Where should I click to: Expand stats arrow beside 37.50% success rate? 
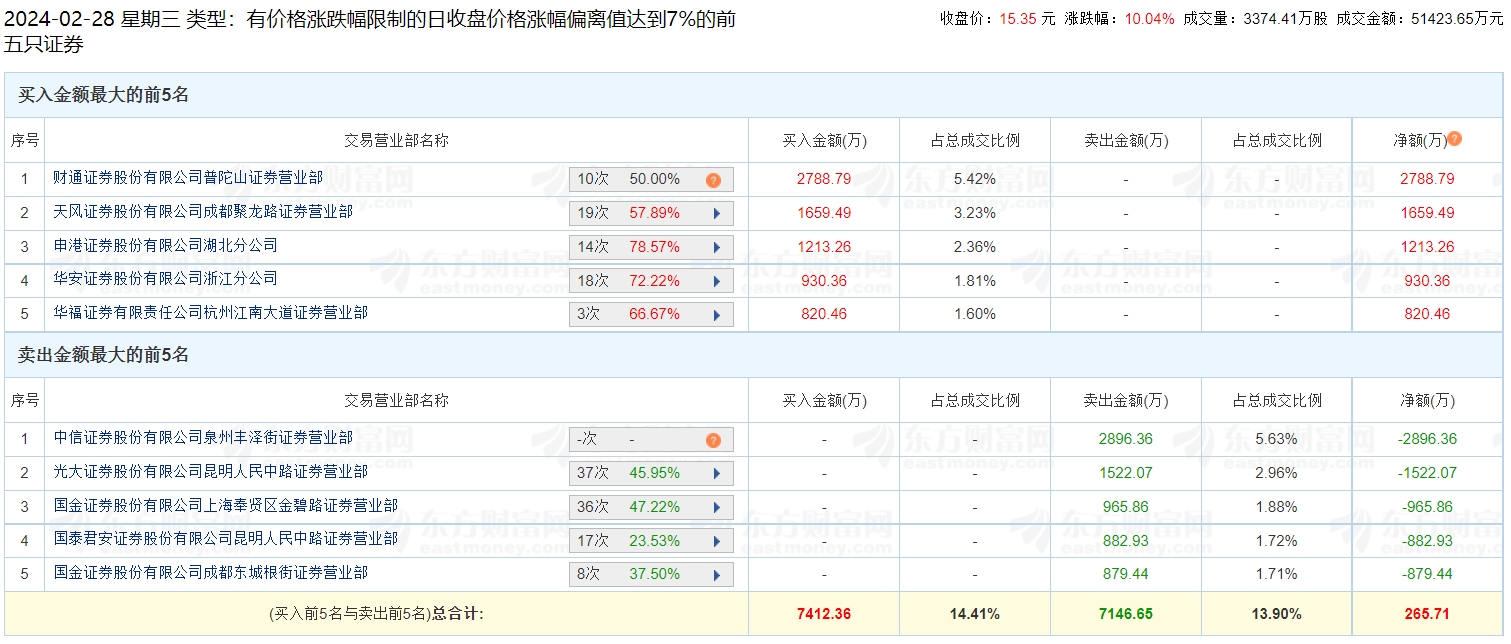[x=716, y=575]
